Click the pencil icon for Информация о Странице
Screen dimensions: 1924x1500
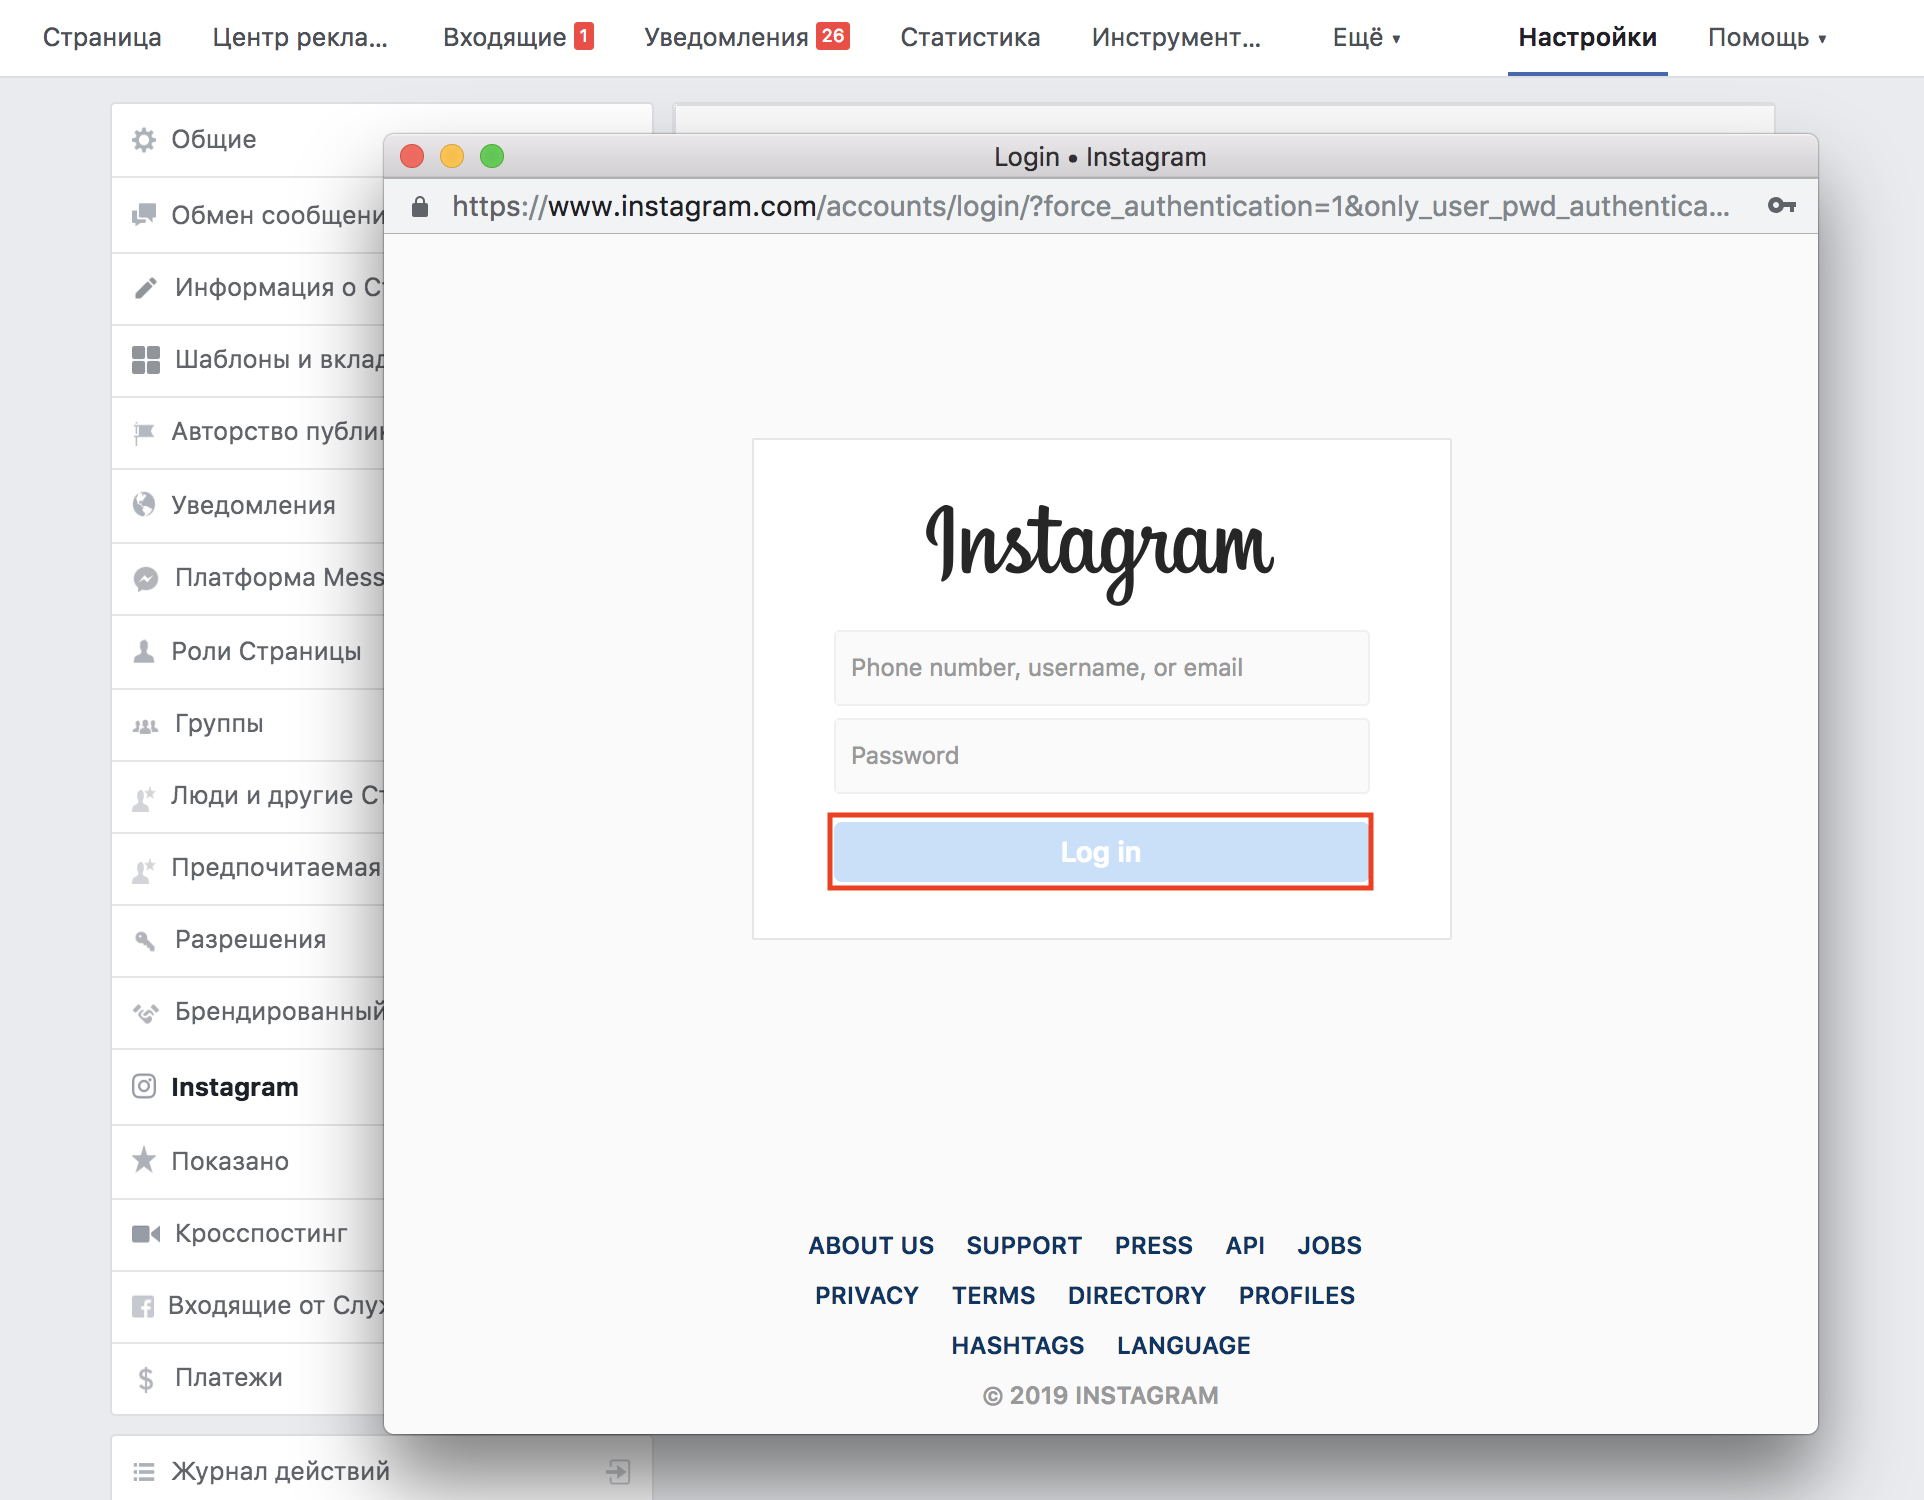point(146,288)
